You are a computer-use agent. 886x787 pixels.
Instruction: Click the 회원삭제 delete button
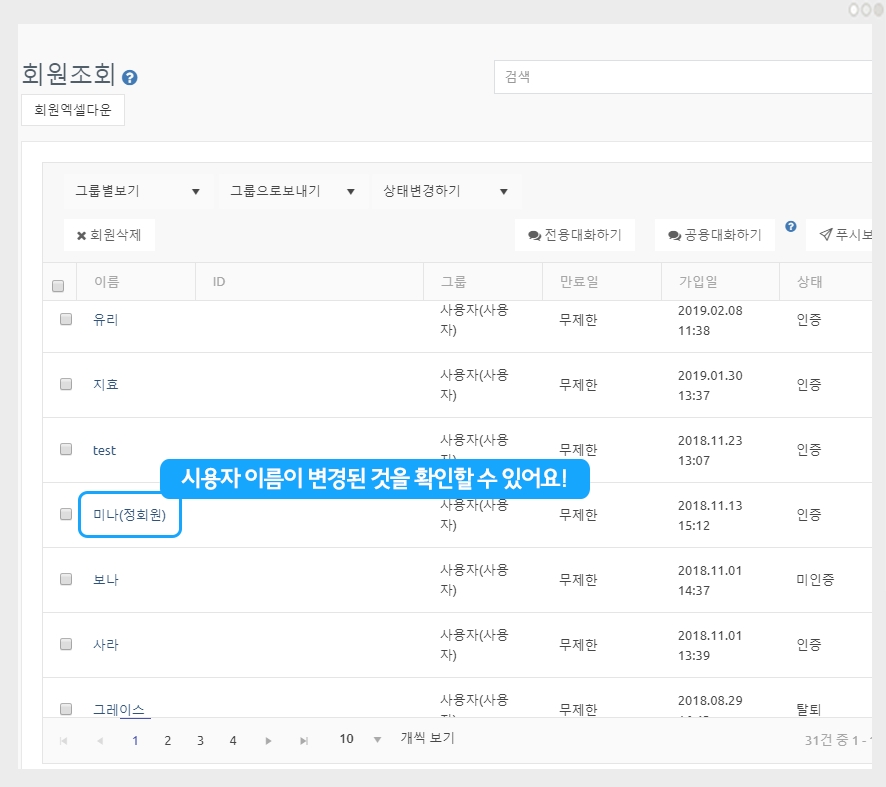(x=109, y=235)
